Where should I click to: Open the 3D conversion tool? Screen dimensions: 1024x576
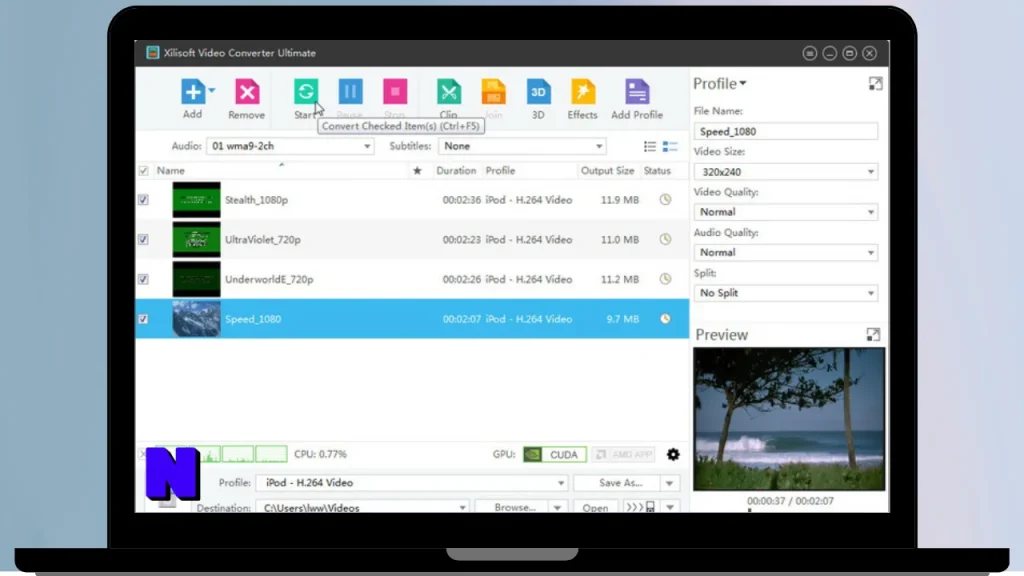pos(538,91)
